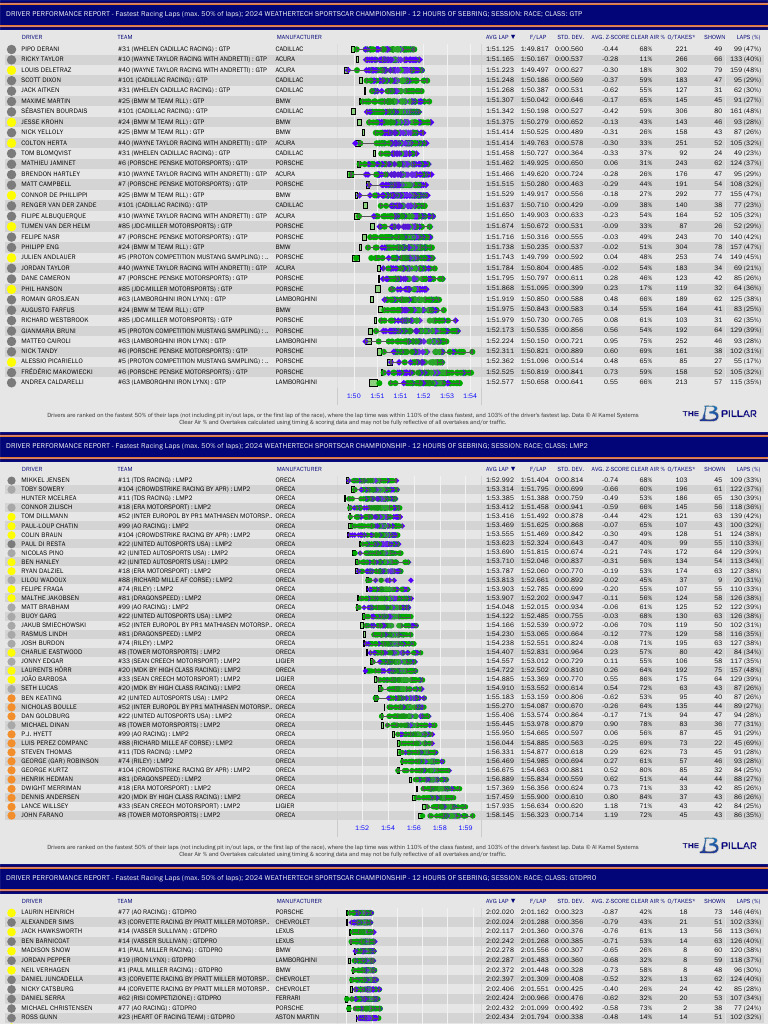Click the orange circle by Steven Thomas

coord(11,752)
